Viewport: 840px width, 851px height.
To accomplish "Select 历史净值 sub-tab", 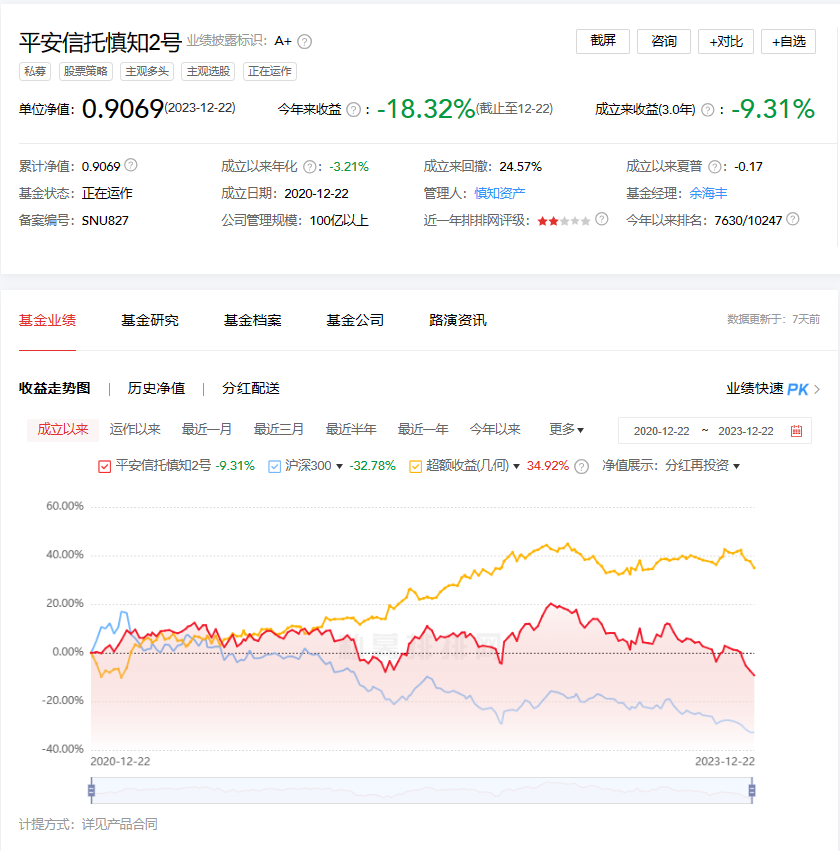I will (156, 388).
